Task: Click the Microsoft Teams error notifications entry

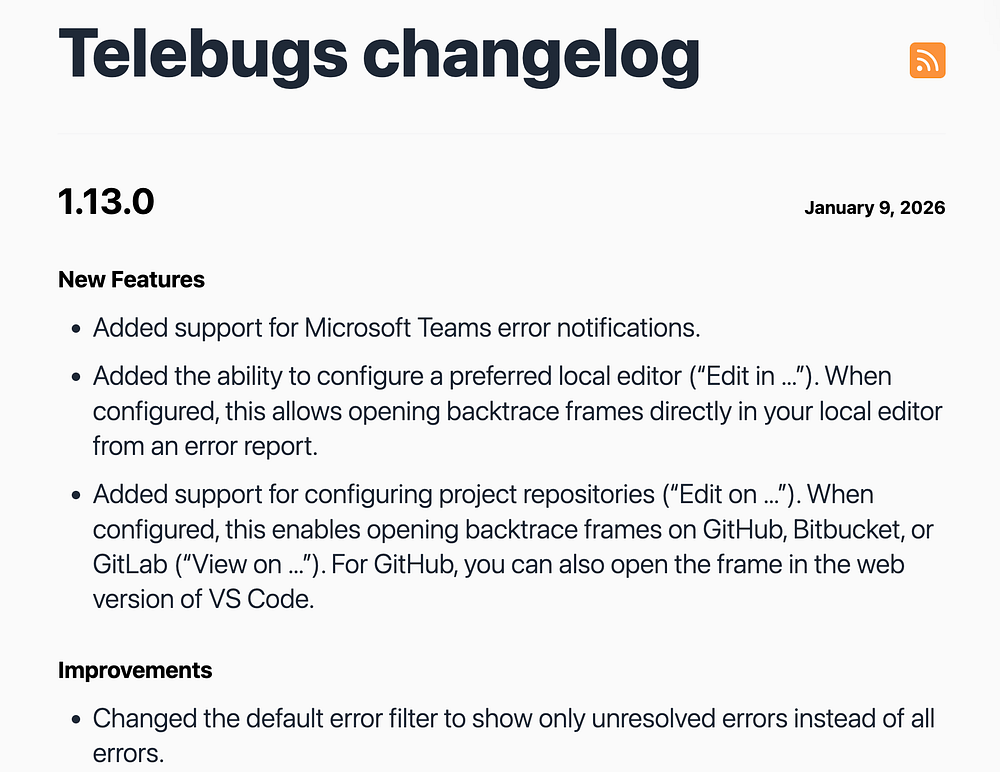Action: point(396,327)
